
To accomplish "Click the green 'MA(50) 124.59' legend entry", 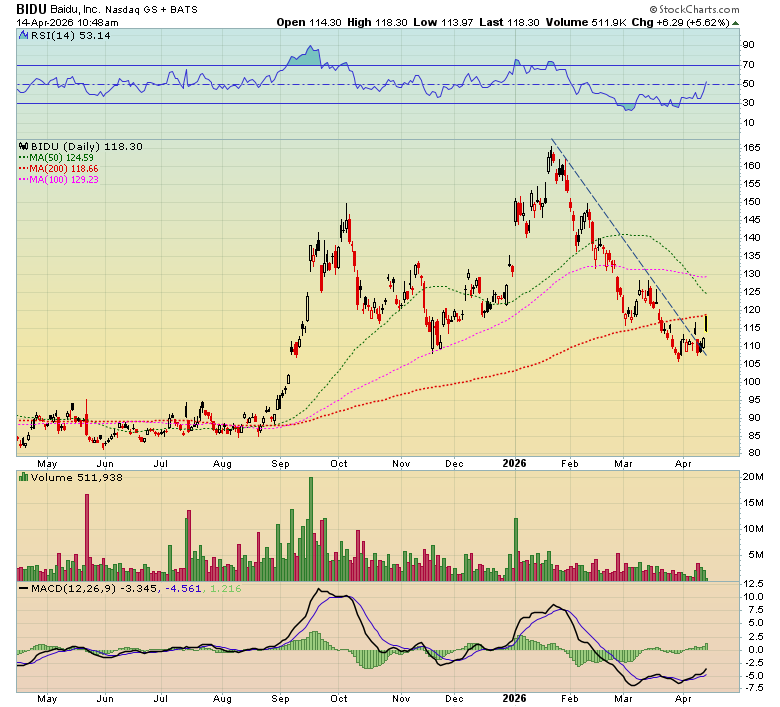I will [x=56, y=158].
